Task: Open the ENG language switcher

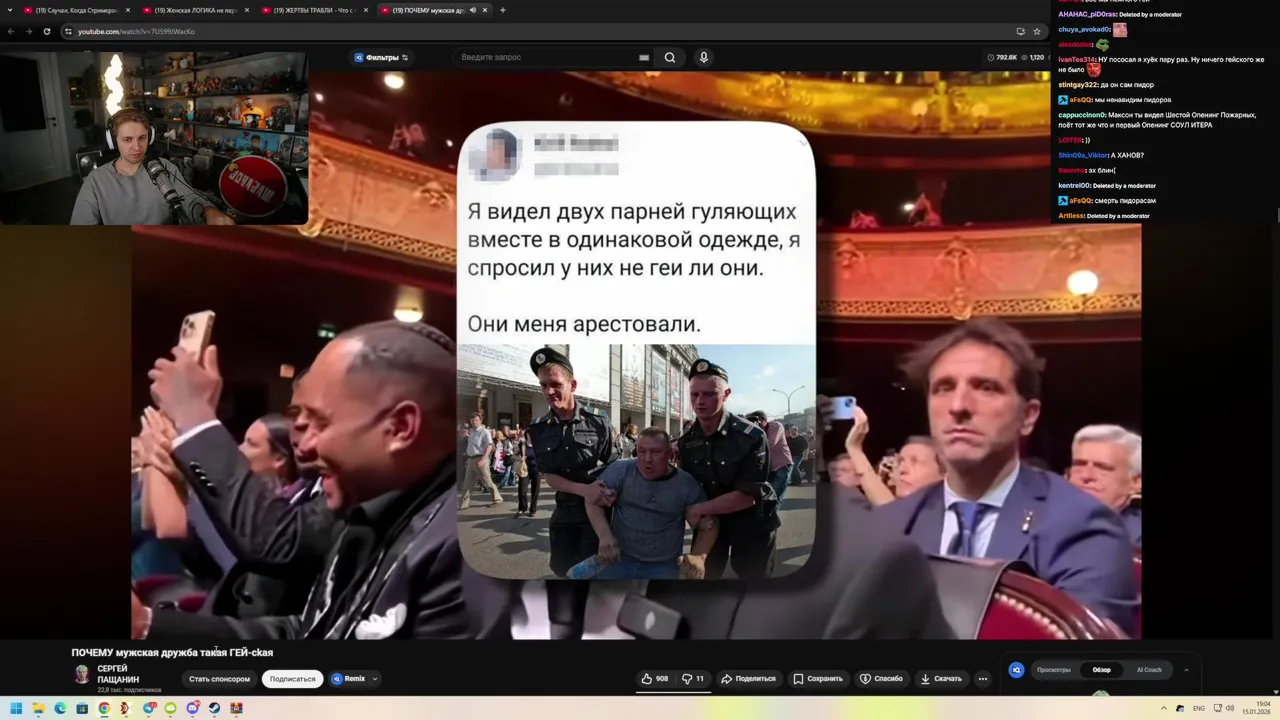Action: coord(1199,708)
